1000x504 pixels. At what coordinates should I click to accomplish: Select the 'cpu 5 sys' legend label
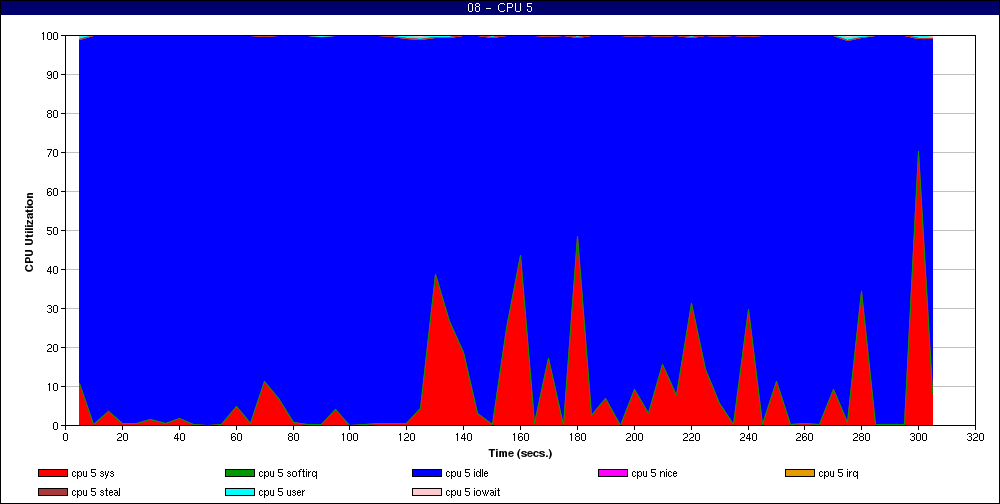coord(93,474)
